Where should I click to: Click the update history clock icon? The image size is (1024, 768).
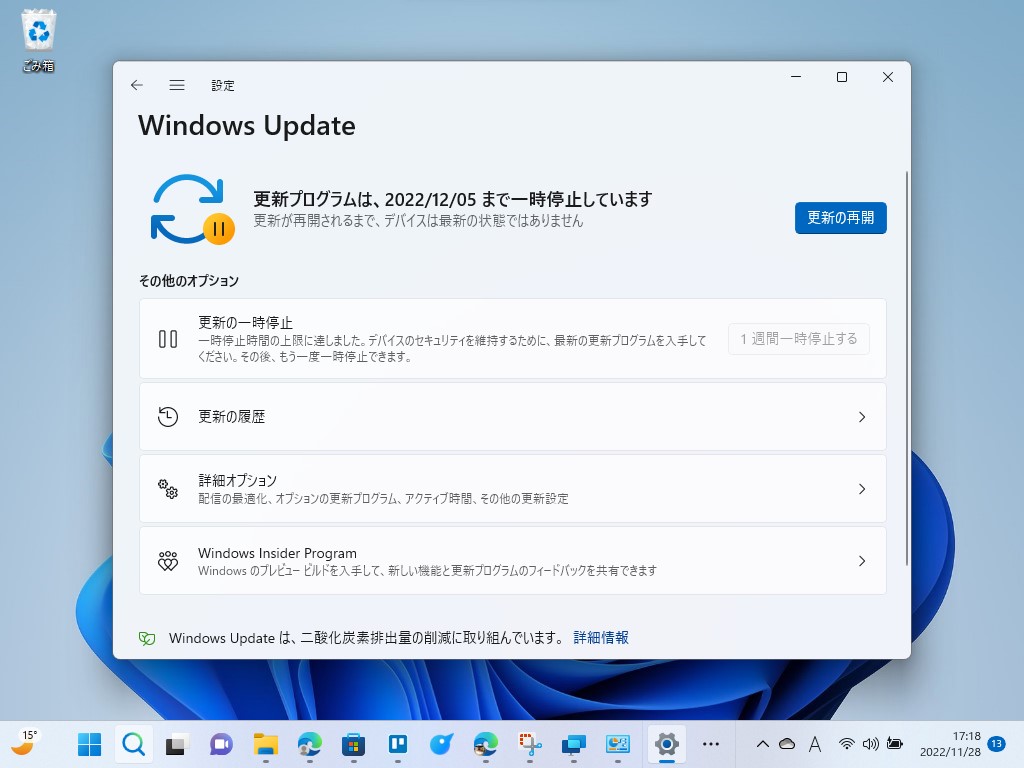(168, 416)
